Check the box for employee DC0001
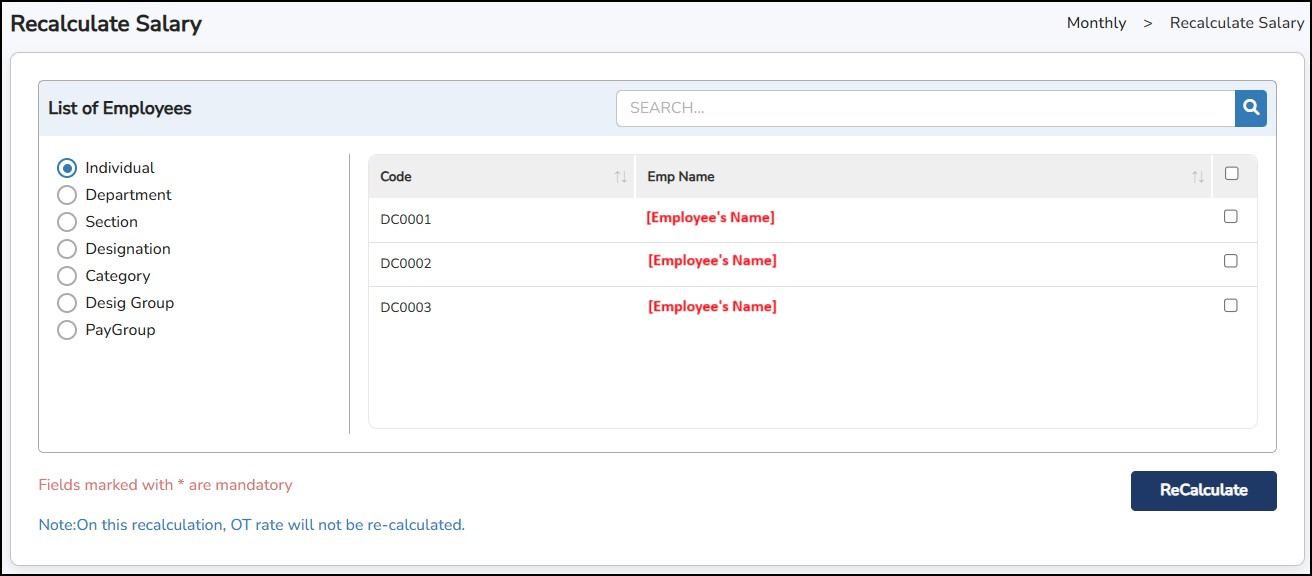The height and width of the screenshot is (576, 1312). coord(1231,216)
